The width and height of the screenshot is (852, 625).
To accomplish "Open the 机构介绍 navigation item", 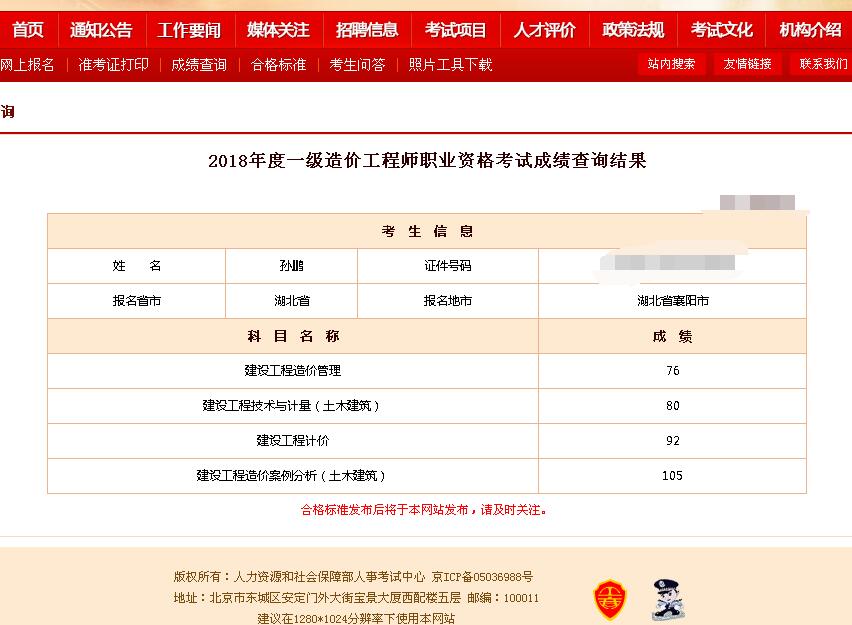I will pos(810,30).
